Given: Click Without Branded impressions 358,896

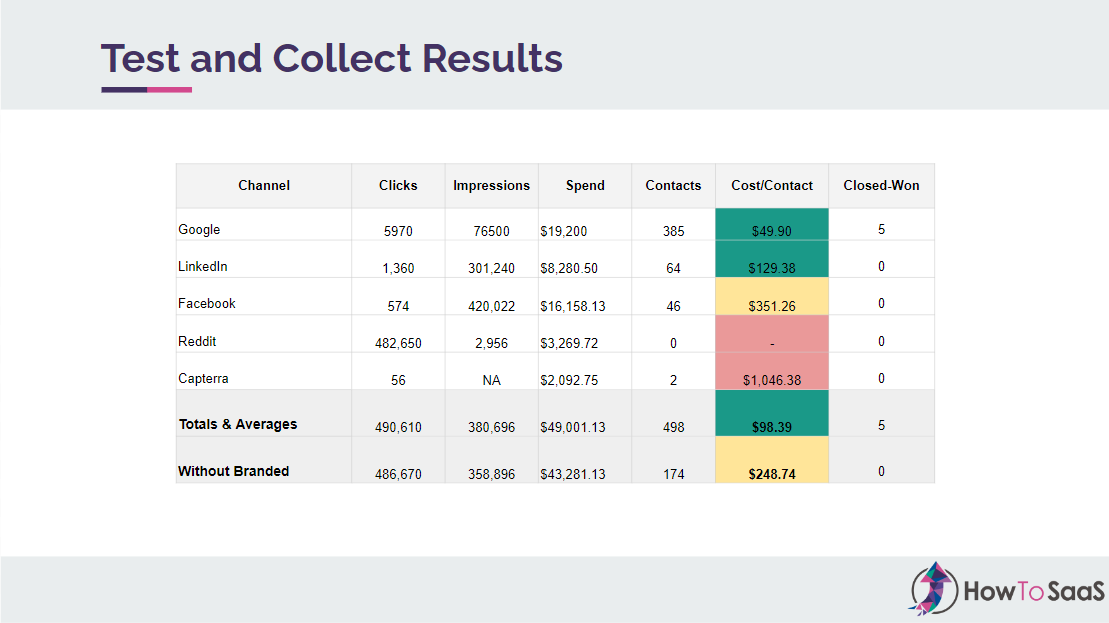Looking at the screenshot, I should (x=492, y=474).
